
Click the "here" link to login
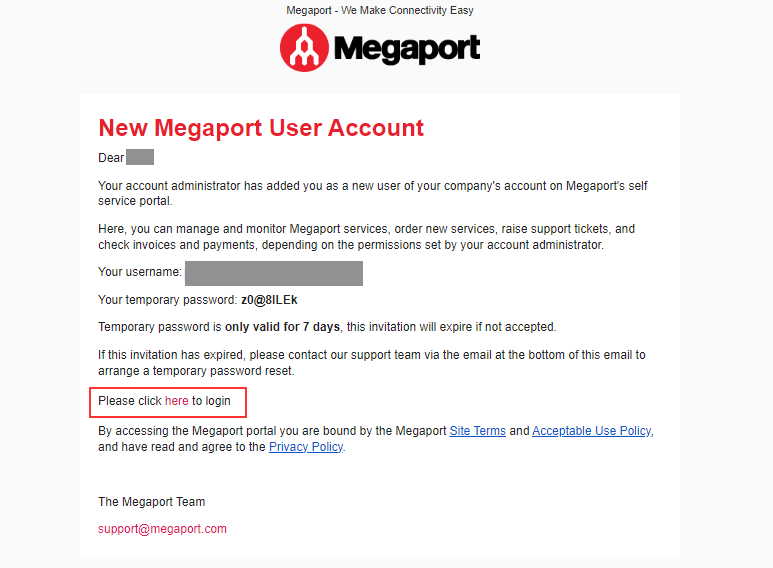(x=177, y=401)
